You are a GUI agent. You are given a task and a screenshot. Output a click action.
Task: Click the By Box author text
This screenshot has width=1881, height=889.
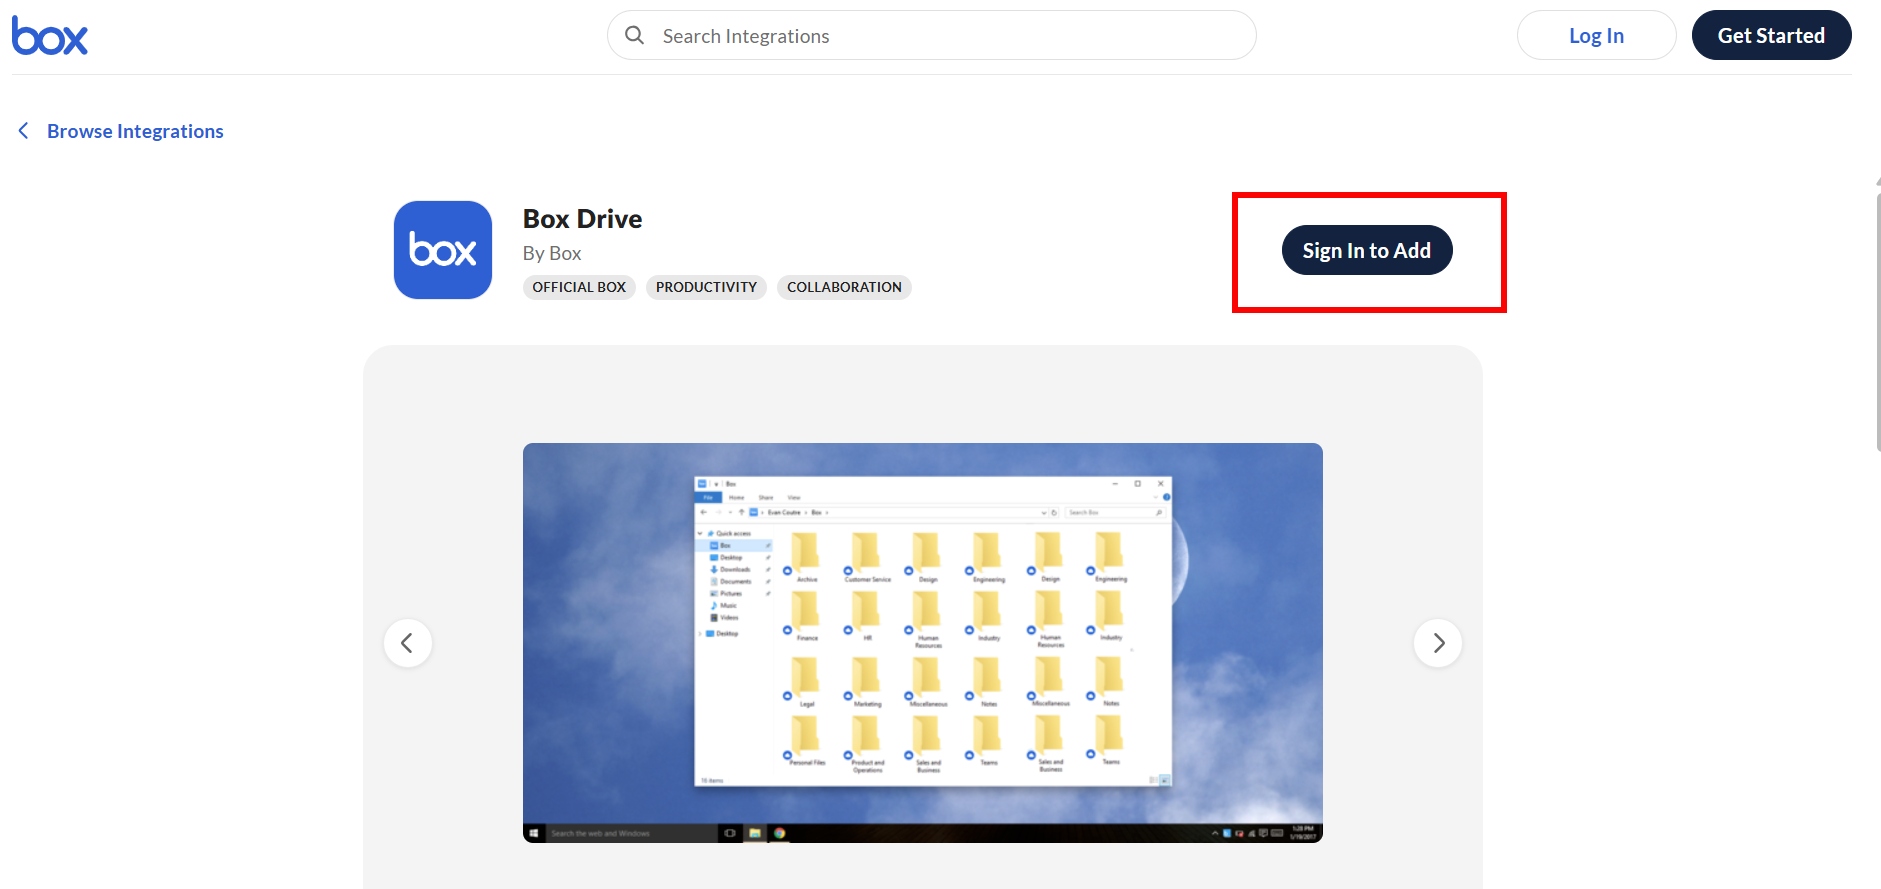(x=552, y=254)
